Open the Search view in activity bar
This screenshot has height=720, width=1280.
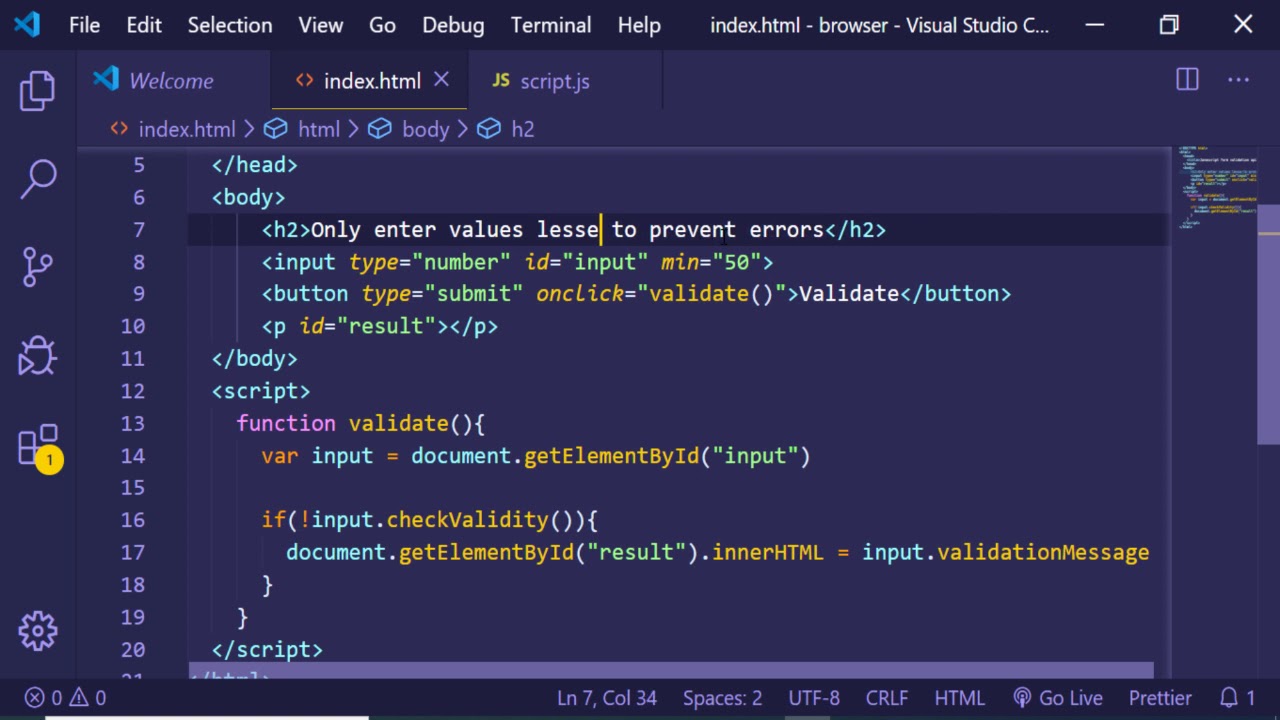(38, 179)
